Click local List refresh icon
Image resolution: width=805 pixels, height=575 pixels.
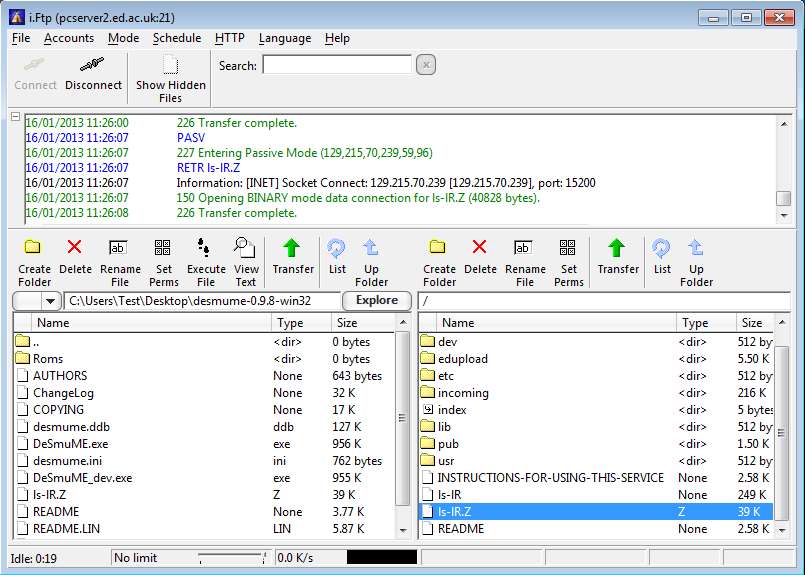337,256
